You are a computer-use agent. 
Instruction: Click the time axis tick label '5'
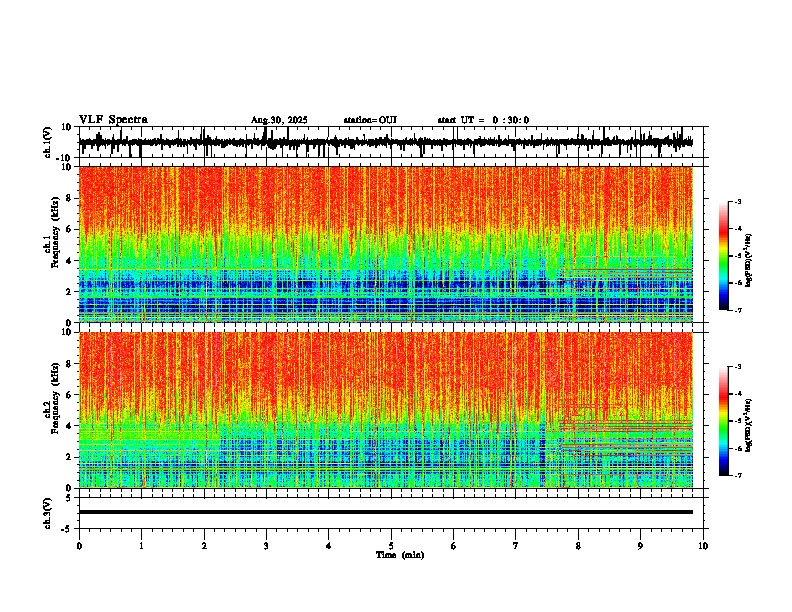391,546
